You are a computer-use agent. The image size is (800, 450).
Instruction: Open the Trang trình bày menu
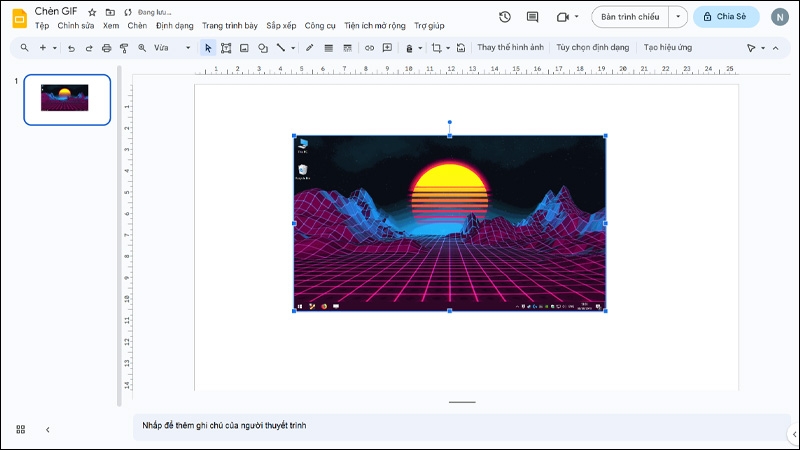(x=230, y=26)
